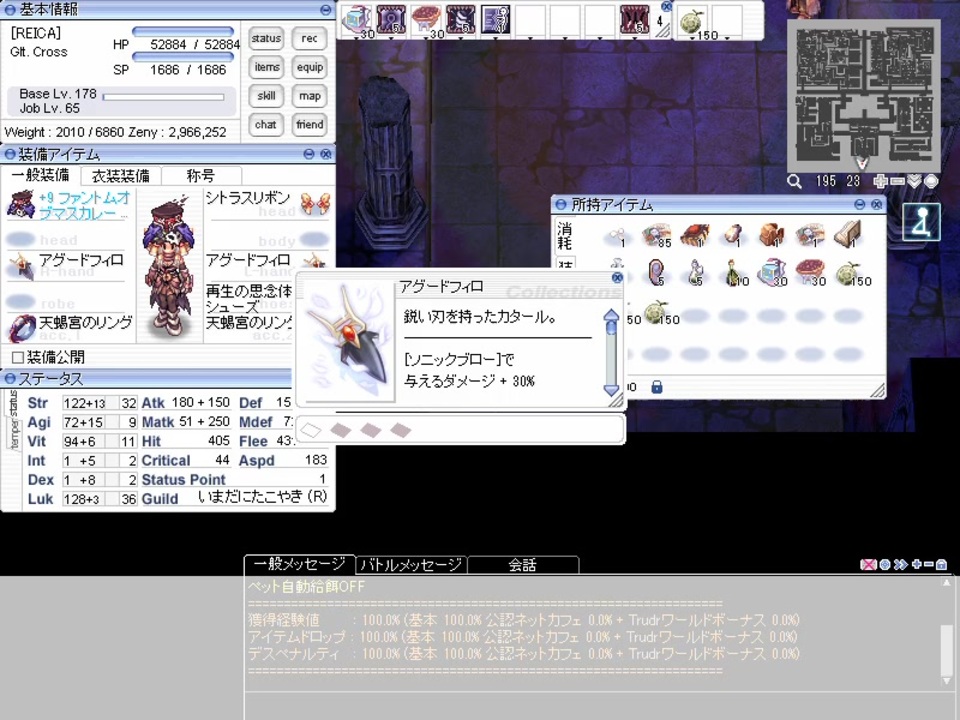Open dropdown arrow under melon hotkey slot

coord(692,39)
